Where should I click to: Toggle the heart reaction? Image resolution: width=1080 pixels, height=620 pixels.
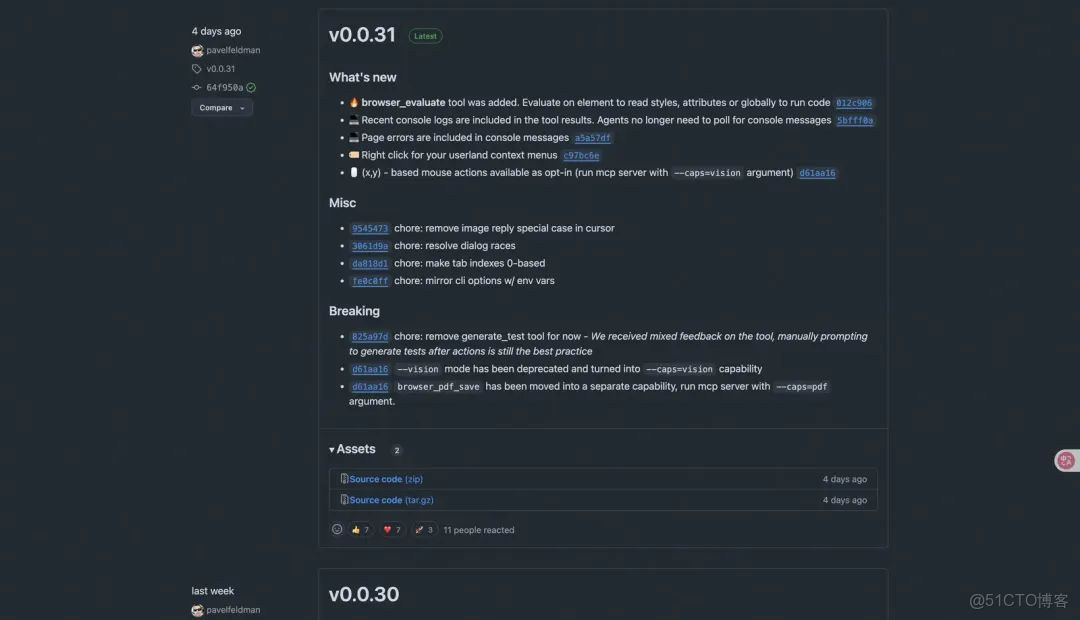point(391,529)
